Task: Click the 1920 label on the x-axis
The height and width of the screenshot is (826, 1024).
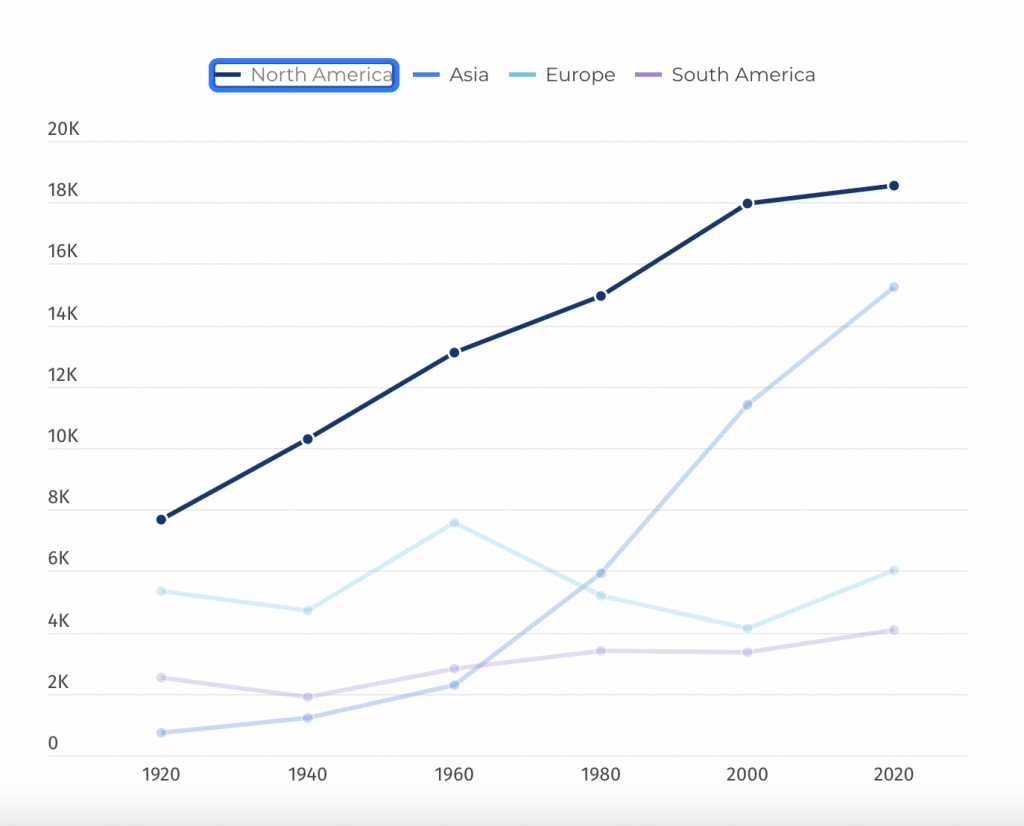Action: coord(161,775)
